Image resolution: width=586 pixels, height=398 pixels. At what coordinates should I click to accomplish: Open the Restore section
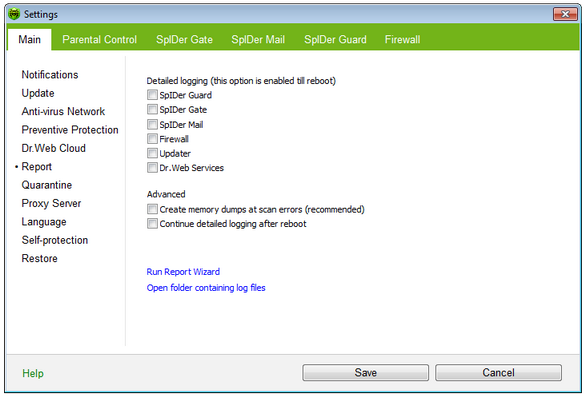pyautogui.click(x=39, y=258)
